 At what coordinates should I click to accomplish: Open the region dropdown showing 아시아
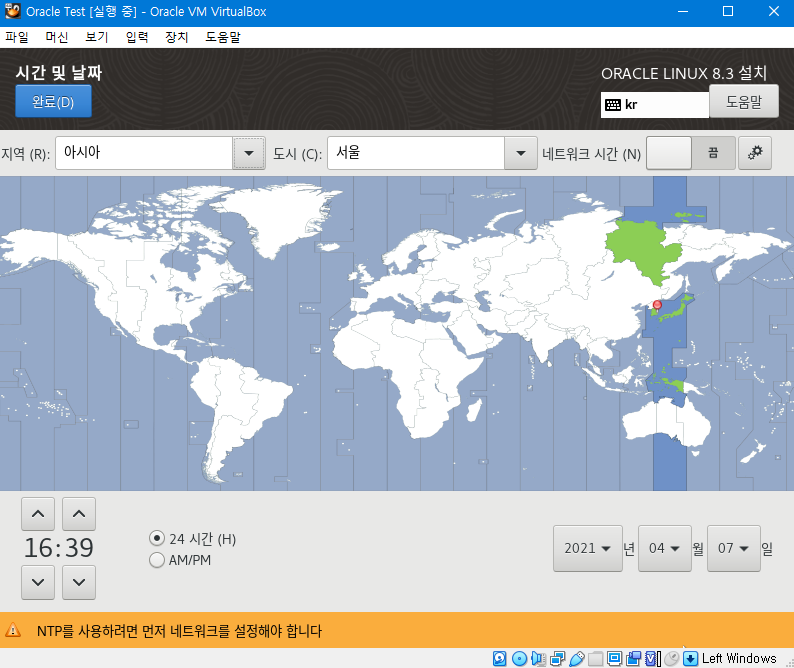click(249, 153)
